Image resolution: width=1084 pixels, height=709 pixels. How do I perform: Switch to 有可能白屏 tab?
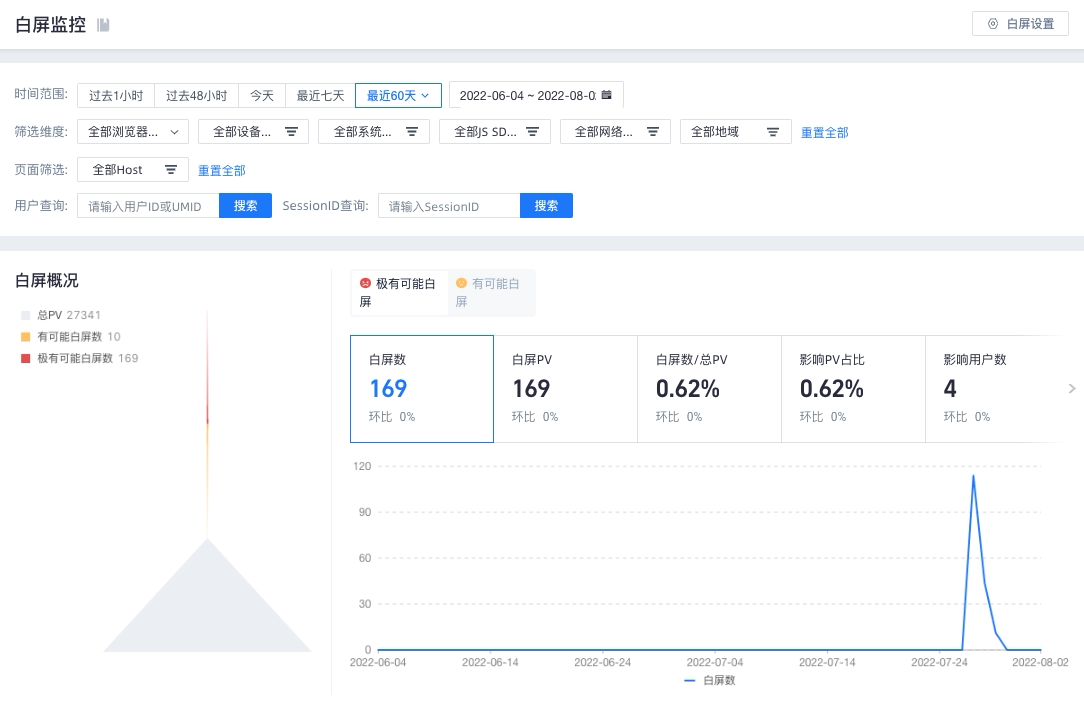click(491, 292)
